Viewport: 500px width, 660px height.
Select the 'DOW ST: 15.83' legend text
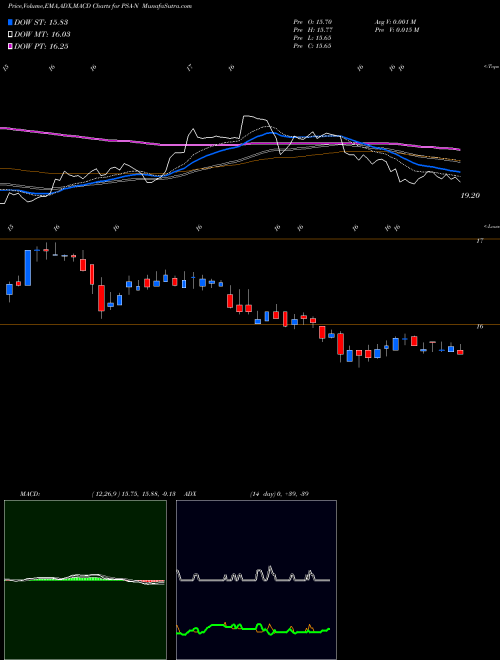(41, 22)
